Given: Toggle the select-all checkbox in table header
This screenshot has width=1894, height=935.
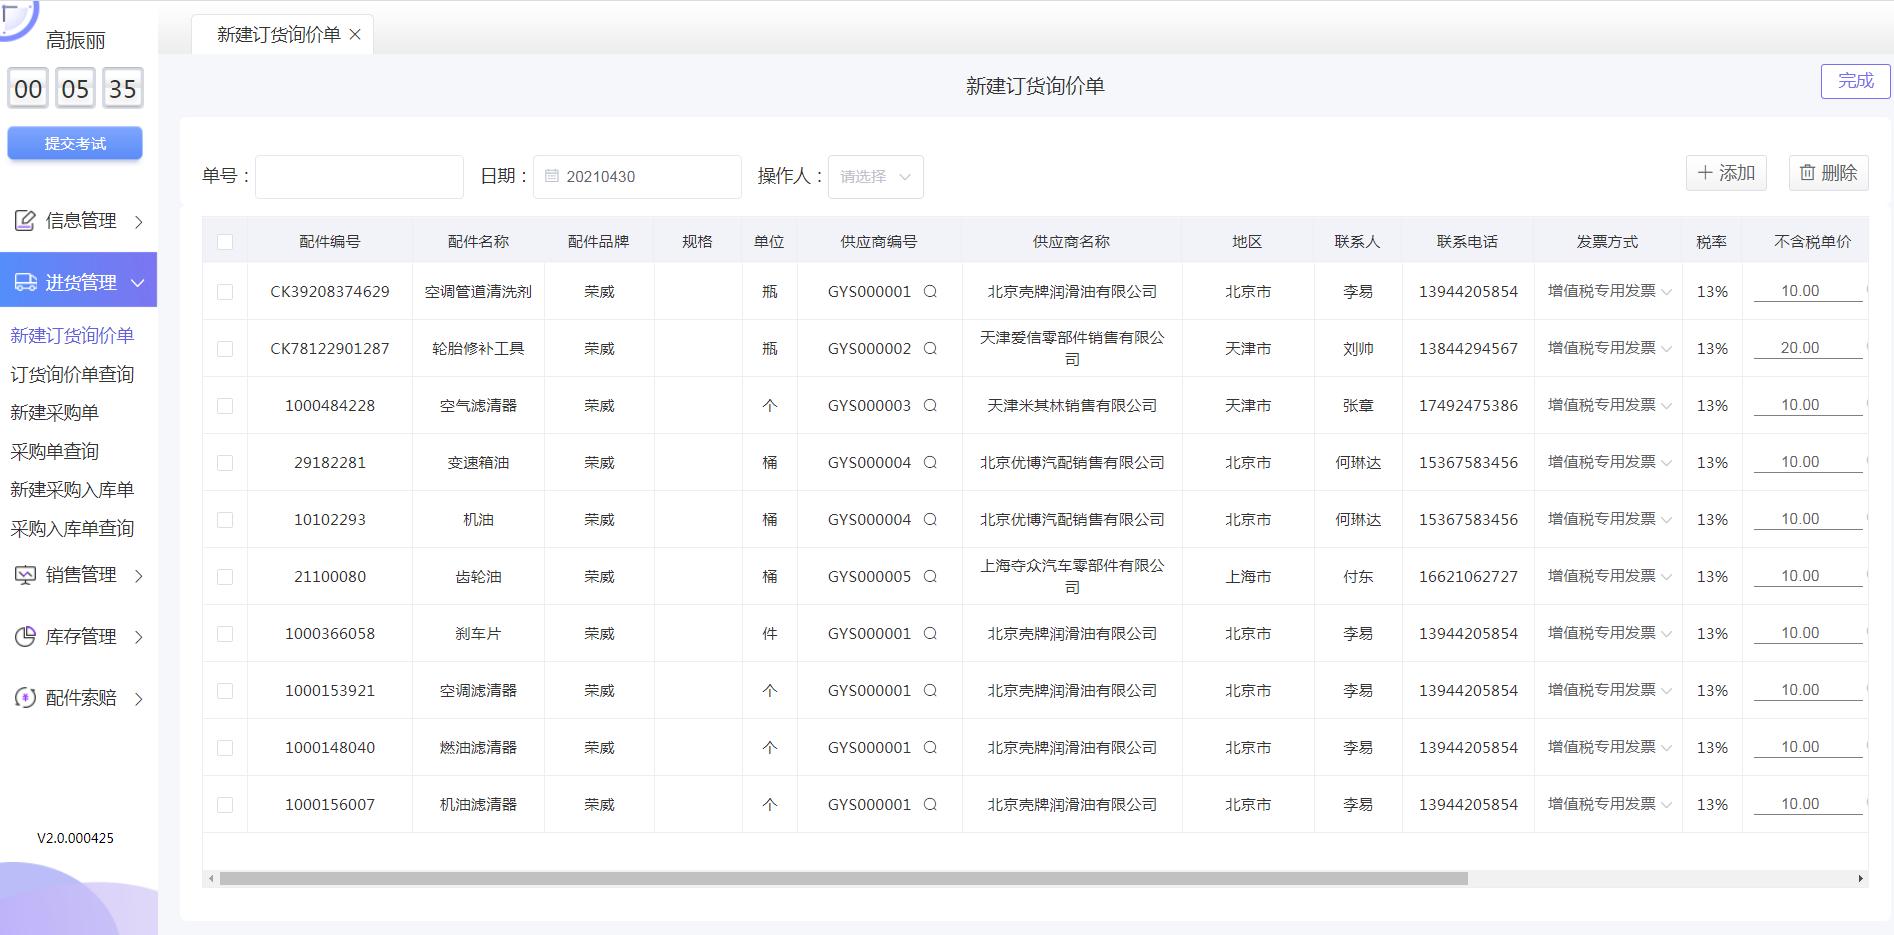Looking at the screenshot, I should 225,242.
